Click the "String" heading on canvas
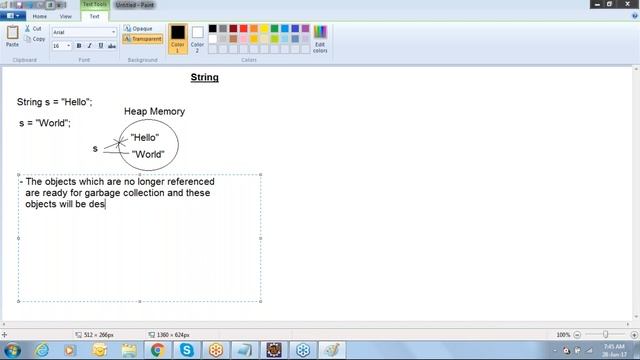Screen dimensions: 640x360 (204, 77)
